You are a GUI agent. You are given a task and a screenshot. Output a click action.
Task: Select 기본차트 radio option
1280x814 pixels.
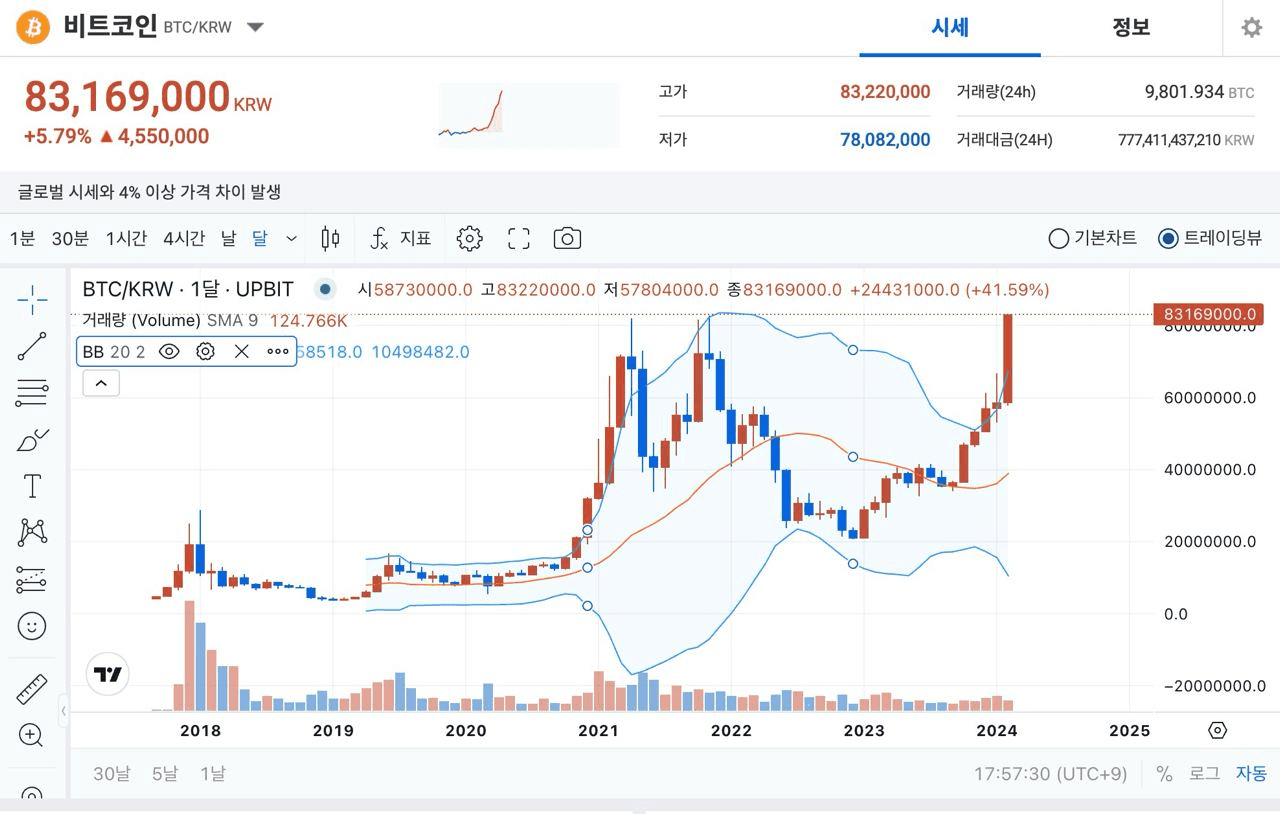point(1058,238)
